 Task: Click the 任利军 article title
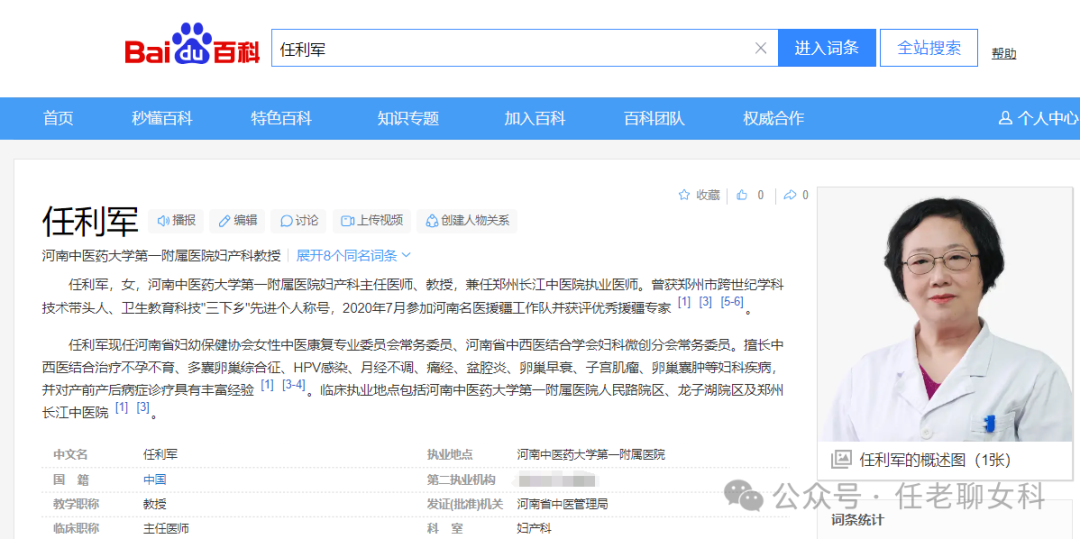[90, 221]
